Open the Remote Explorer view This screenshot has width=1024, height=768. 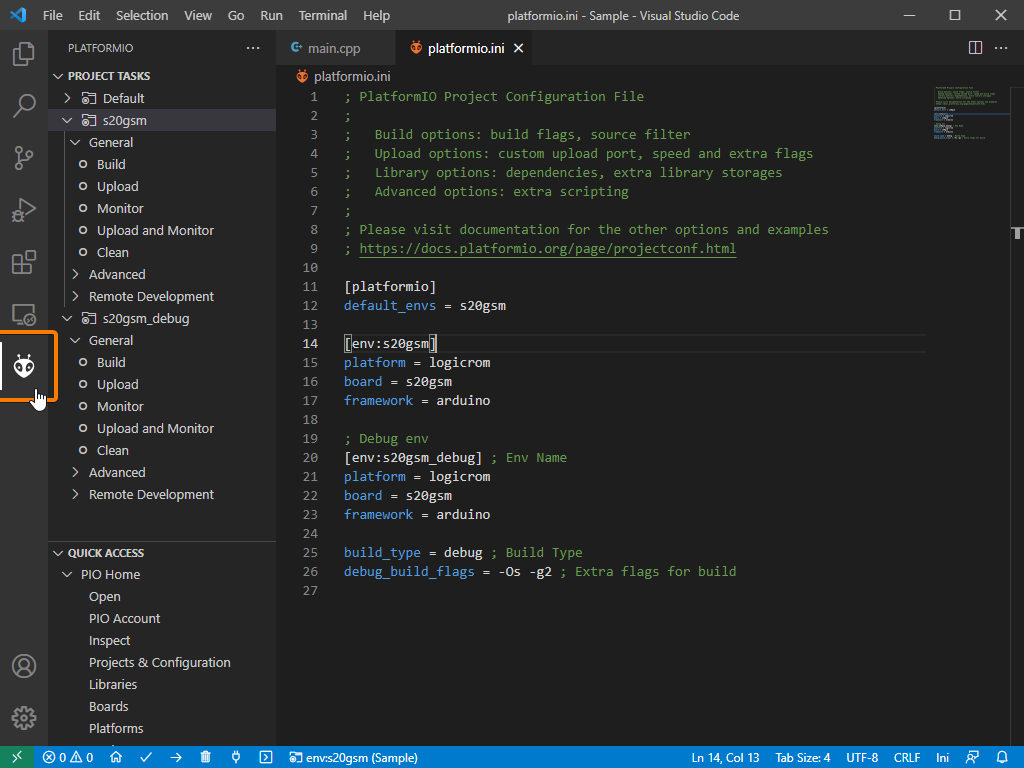click(x=24, y=314)
